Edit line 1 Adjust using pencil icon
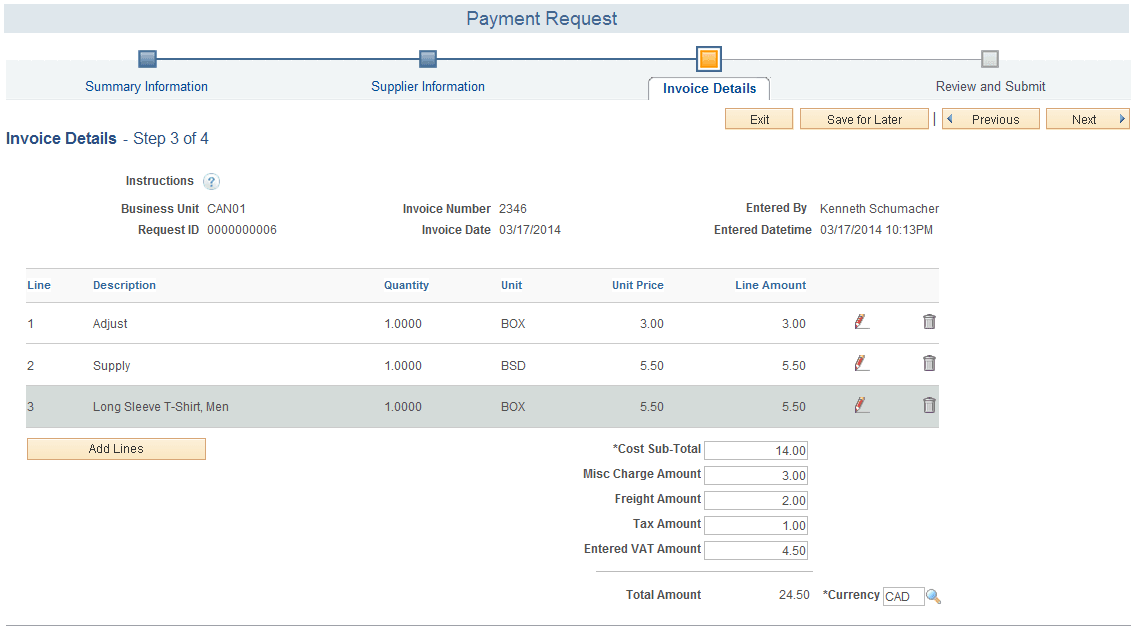The image size is (1138, 630). (861, 322)
